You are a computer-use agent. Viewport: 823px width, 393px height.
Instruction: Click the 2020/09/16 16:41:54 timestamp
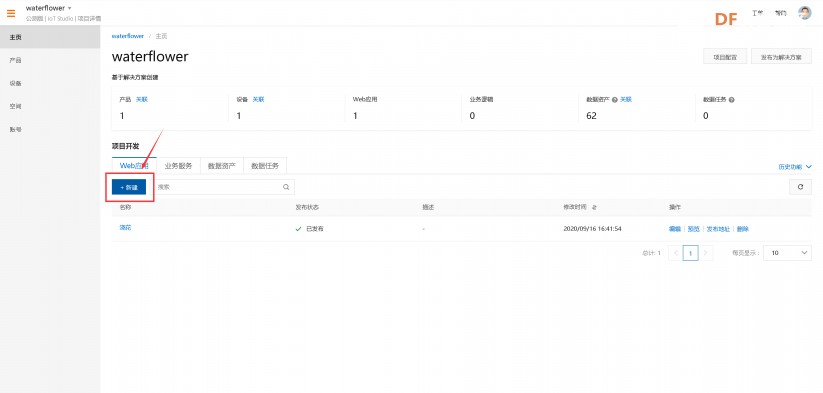(x=593, y=229)
